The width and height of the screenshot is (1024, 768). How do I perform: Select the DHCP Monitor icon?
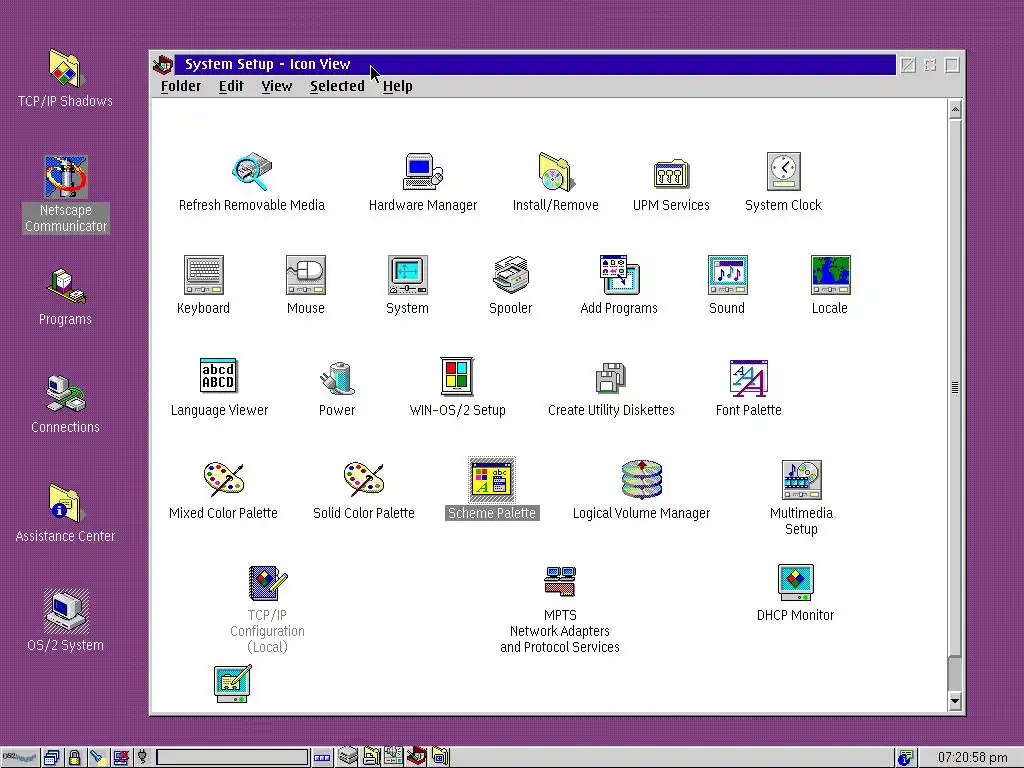coord(795,582)
